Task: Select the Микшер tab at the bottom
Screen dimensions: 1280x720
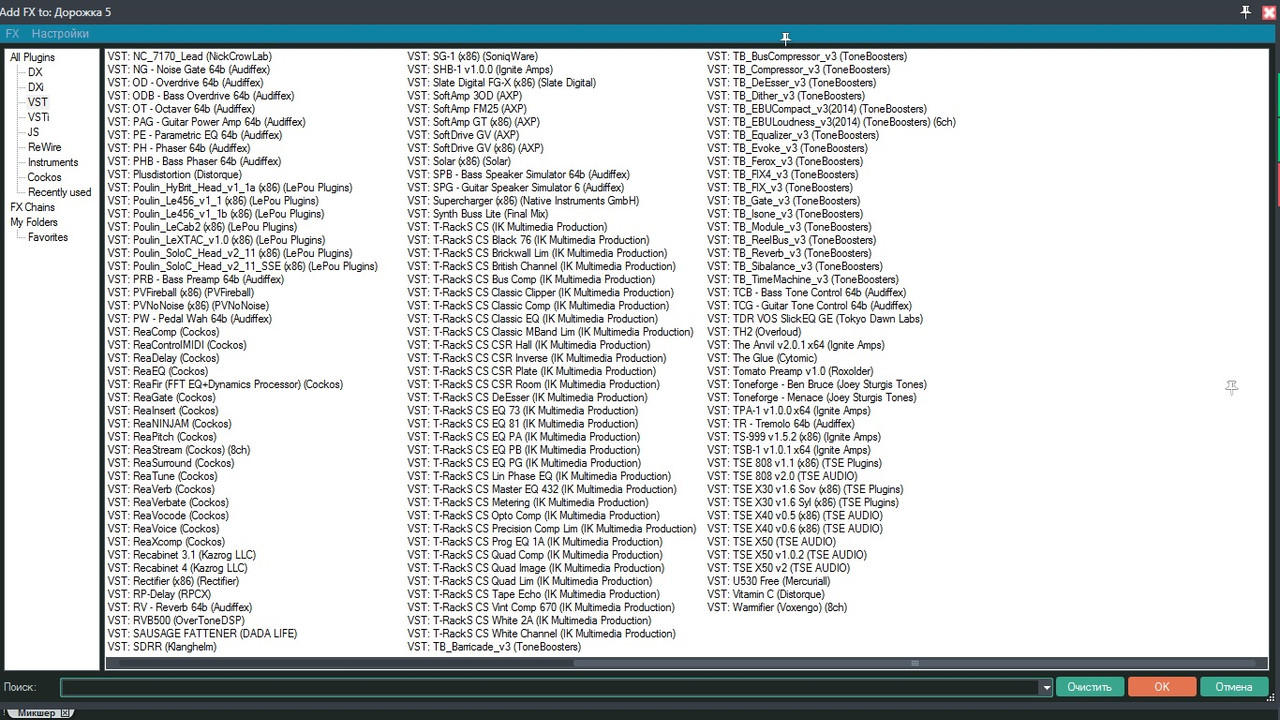Action: tap(37, 713)
